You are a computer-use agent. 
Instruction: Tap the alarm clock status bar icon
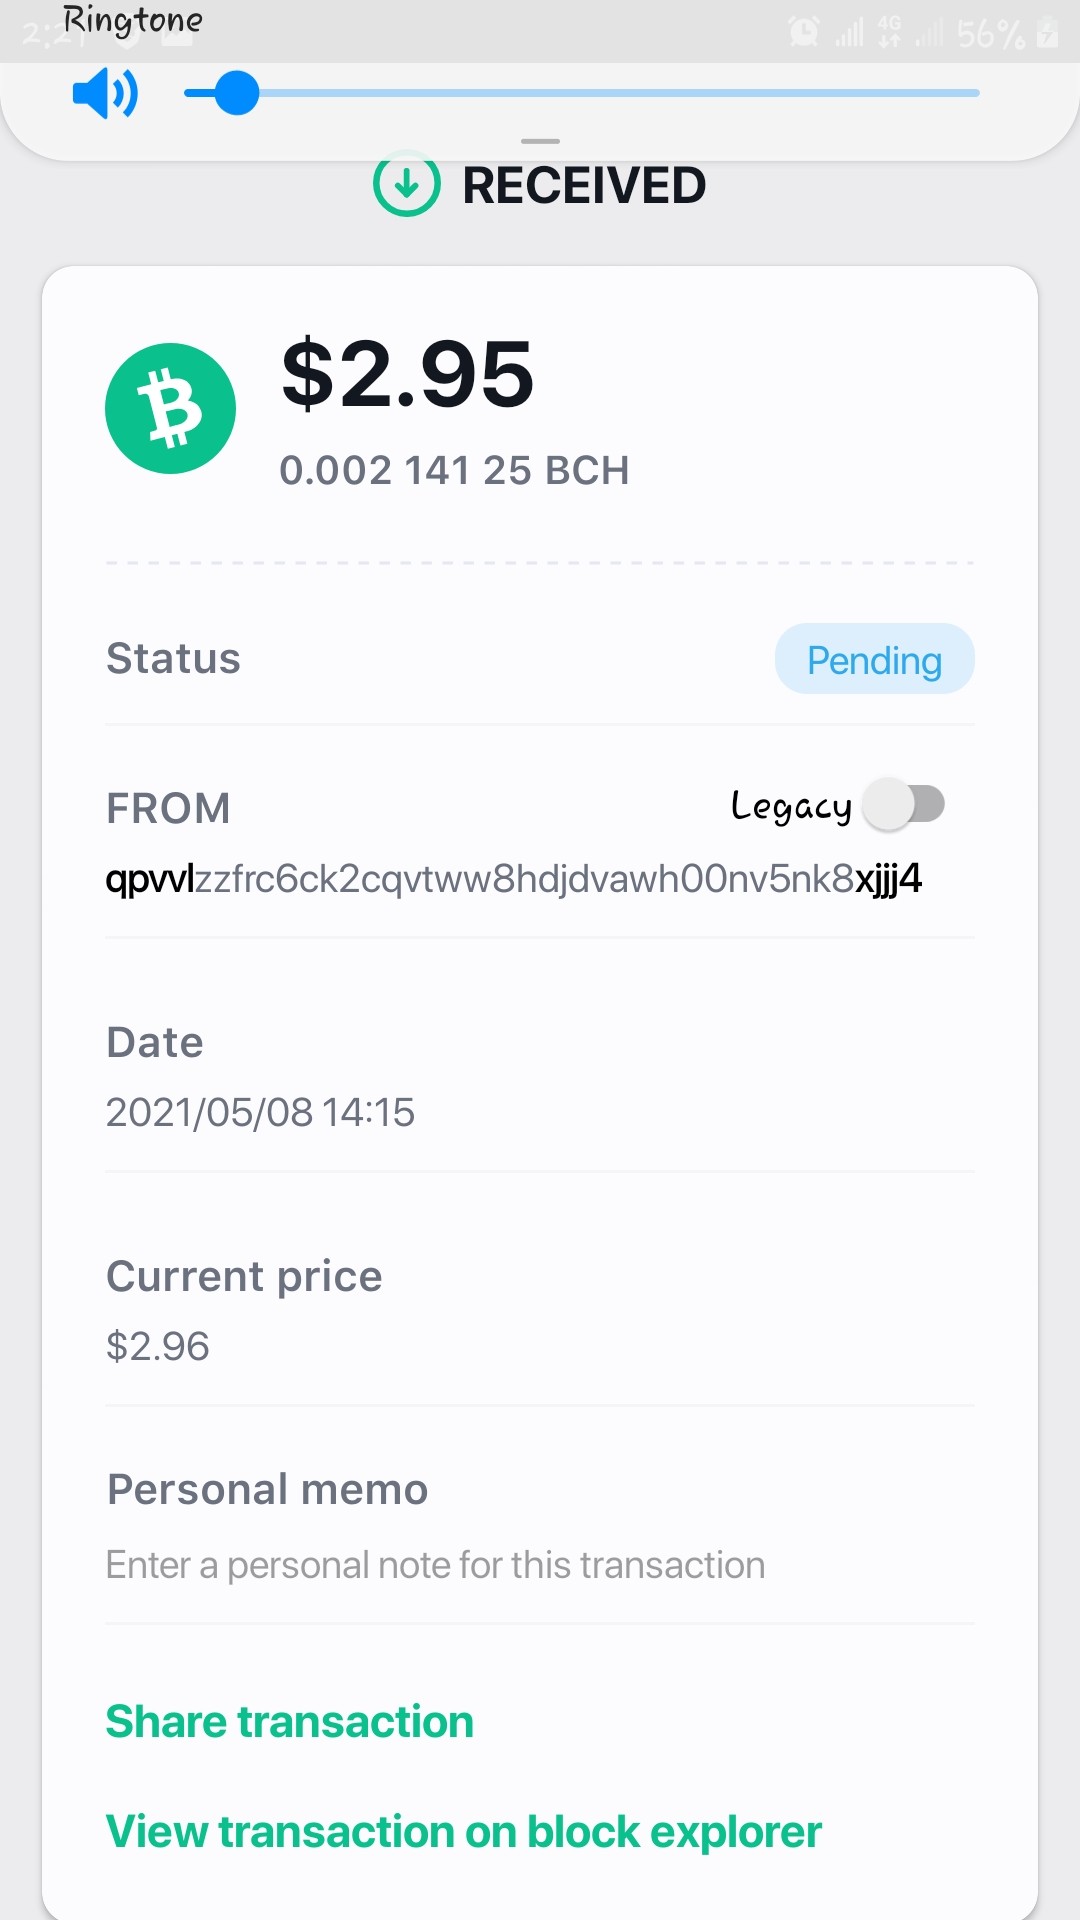(803, 32)
